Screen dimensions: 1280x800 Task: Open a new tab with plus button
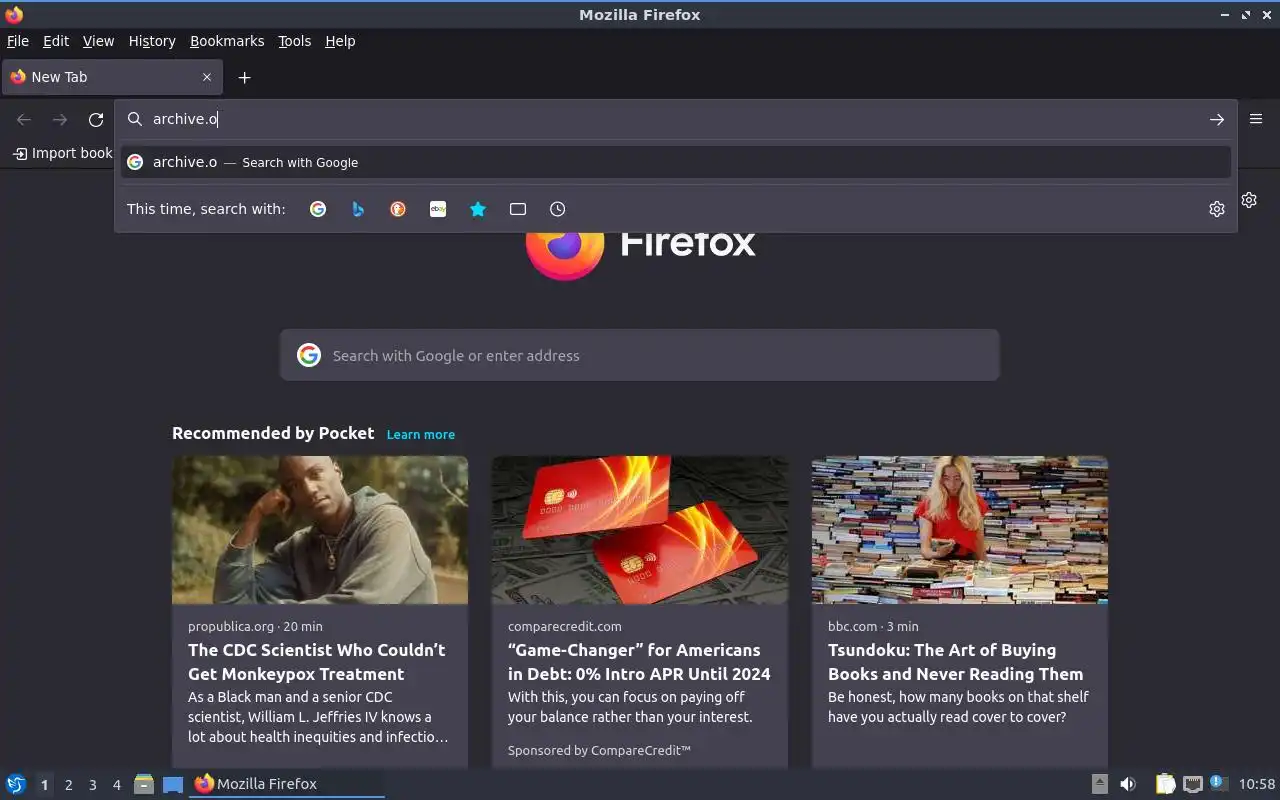[x=244, y=77]
